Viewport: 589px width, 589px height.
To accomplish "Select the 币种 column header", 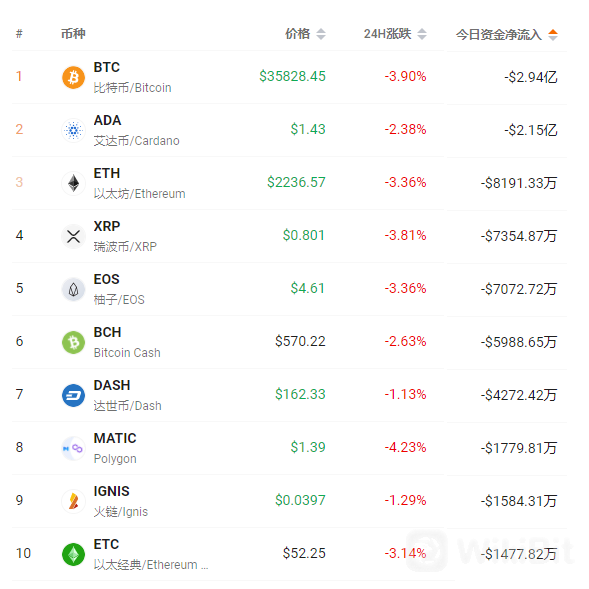I will tap(73, 34).
